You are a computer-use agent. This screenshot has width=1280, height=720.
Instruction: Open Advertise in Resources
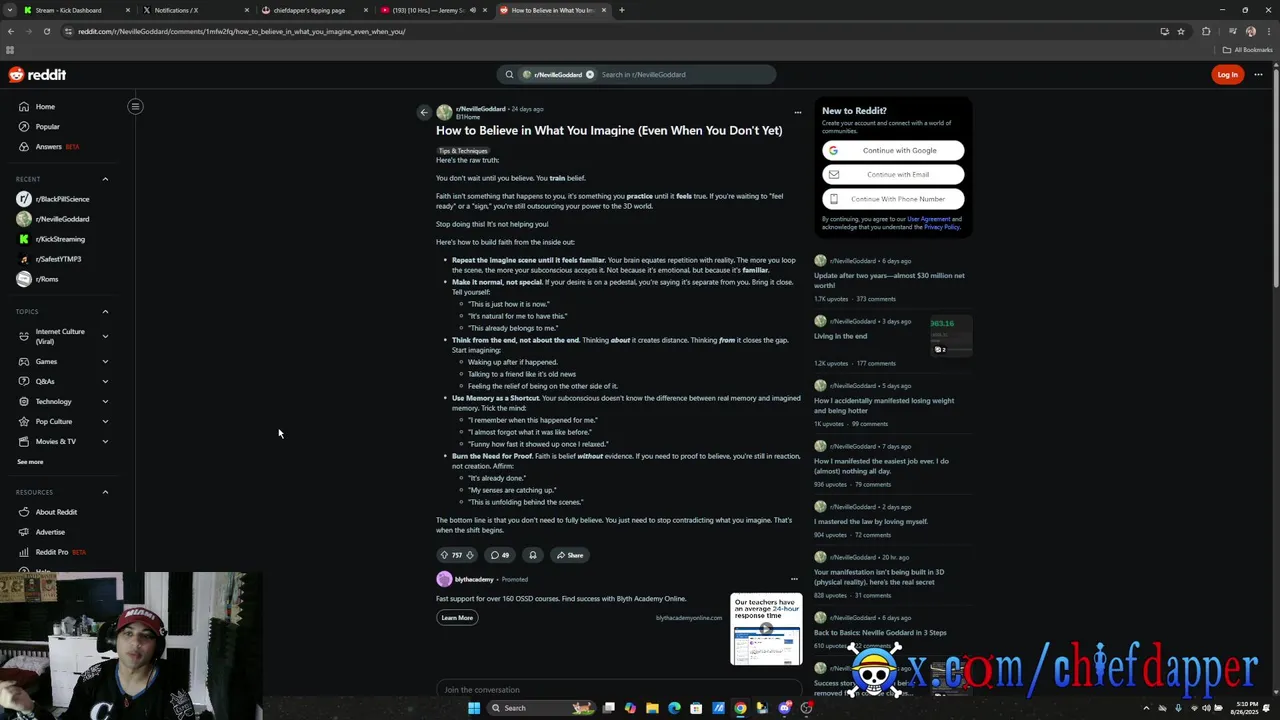(50, 532)
